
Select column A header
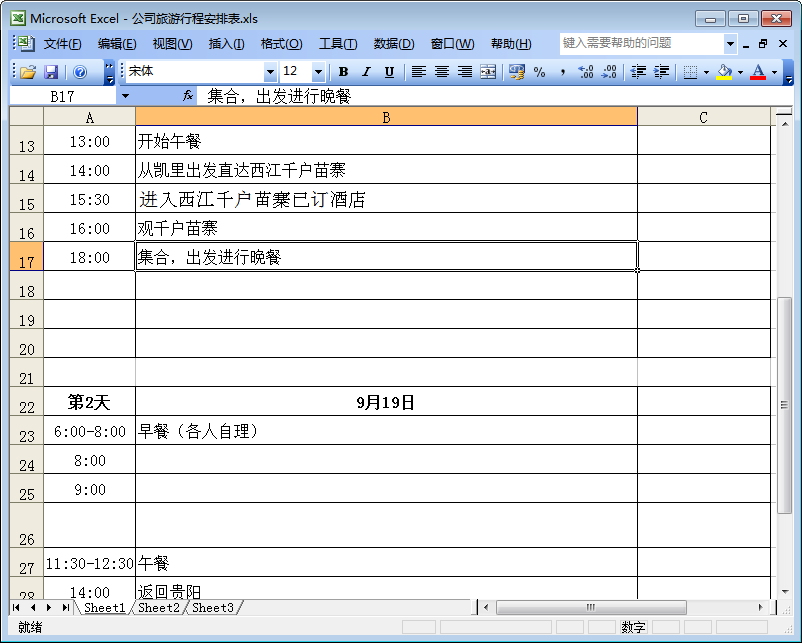coord(90,117)
